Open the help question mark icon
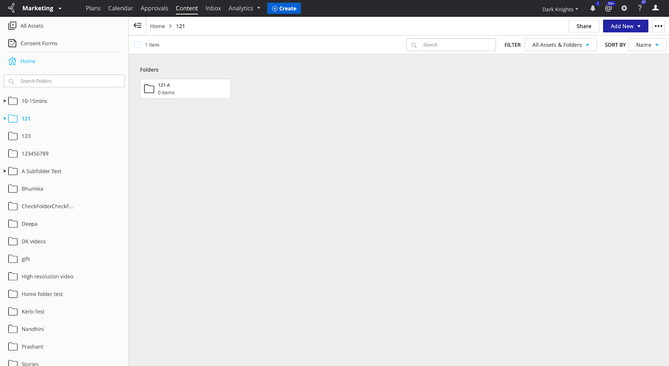Image resolution: width=669 pixels, height=366 pixels. tap(640, 8)
